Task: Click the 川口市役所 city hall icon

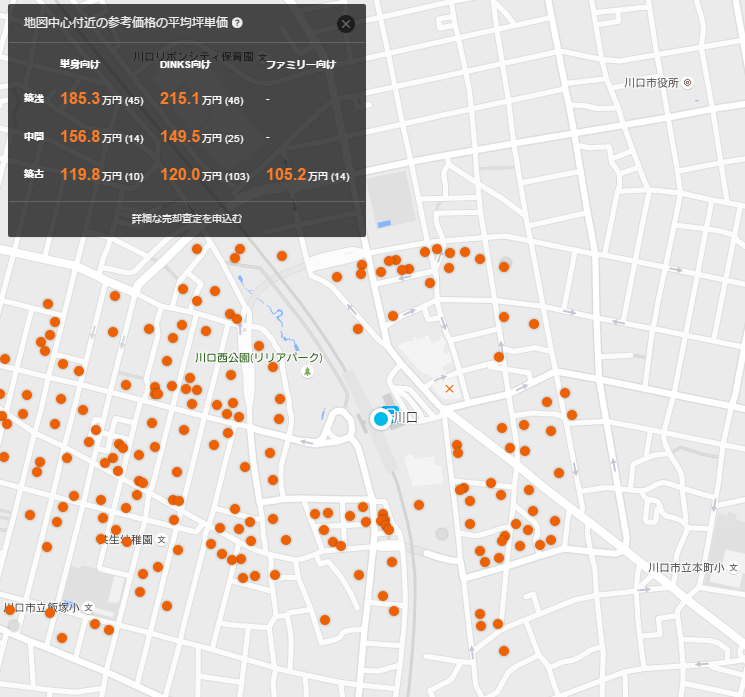Action: pyautogui.click(x=687, y=83)
